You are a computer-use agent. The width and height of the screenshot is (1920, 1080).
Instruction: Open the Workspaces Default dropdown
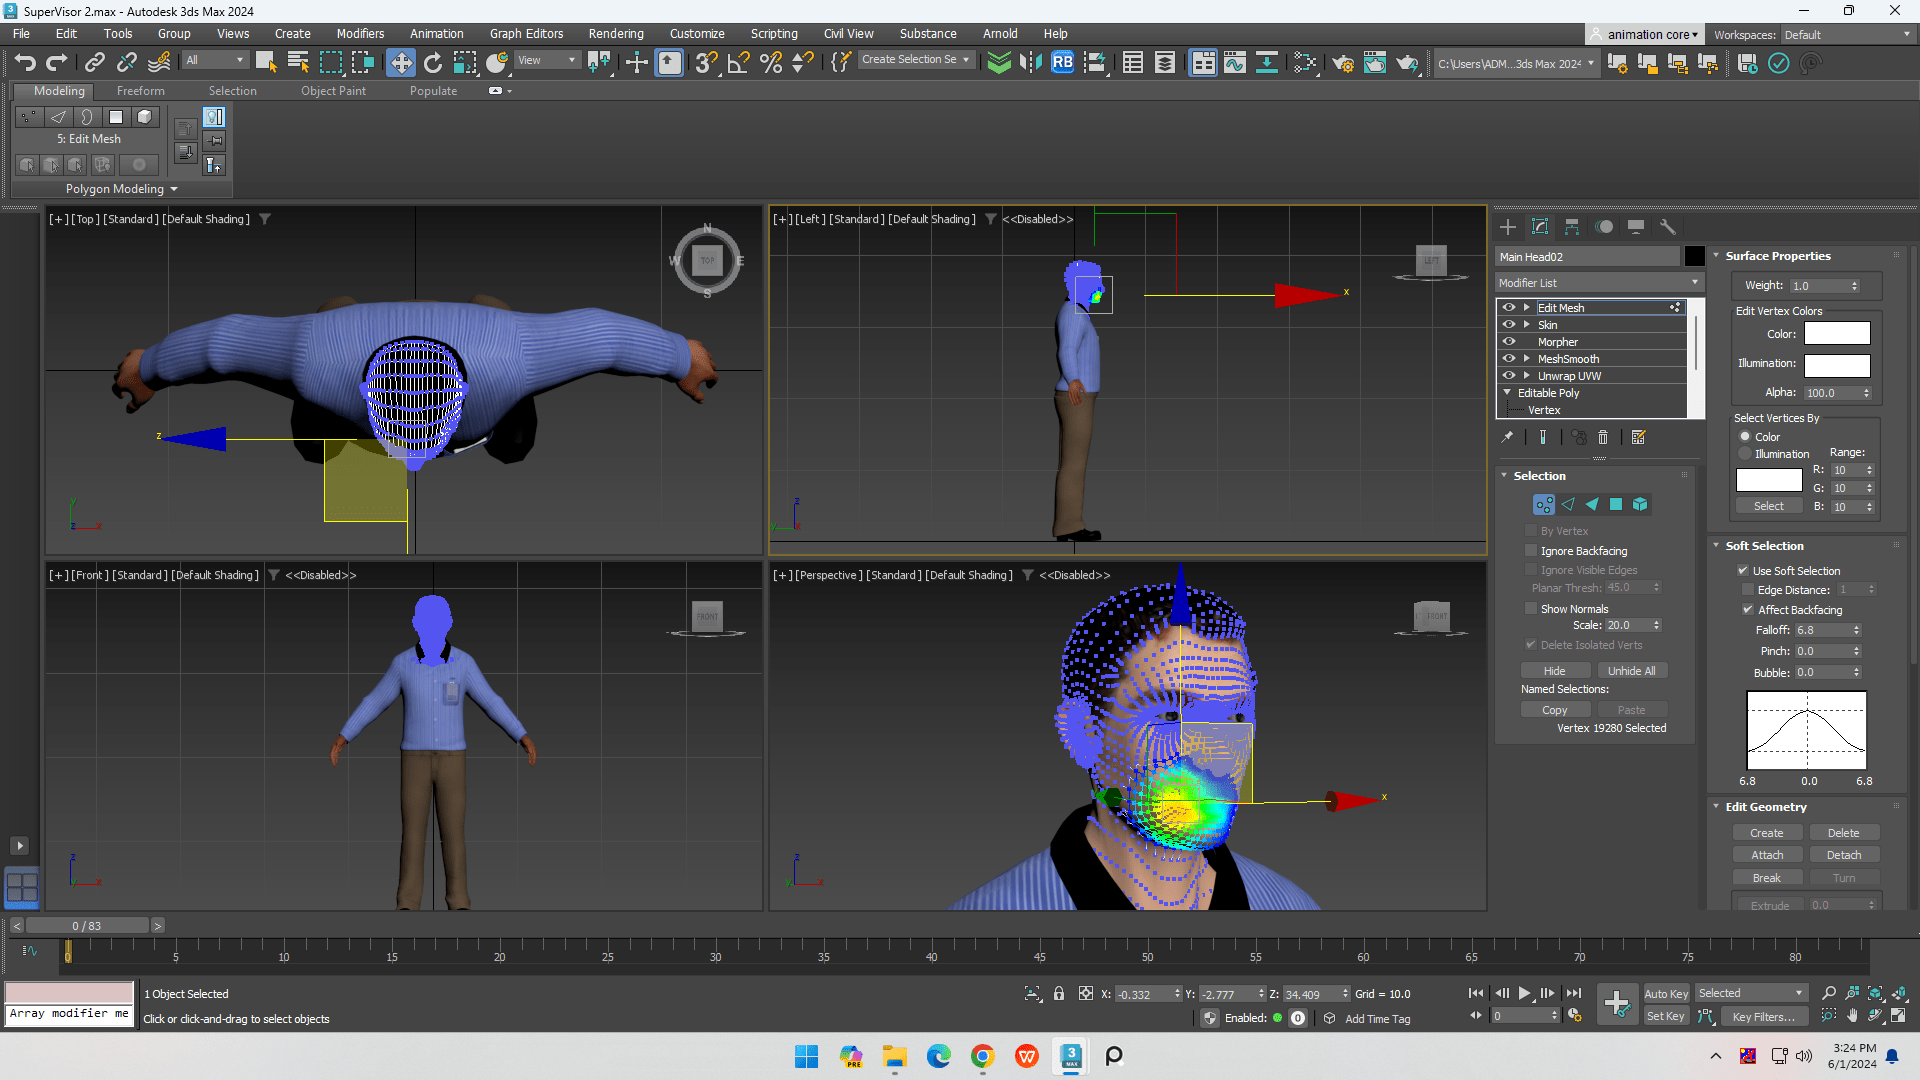(x=1847, y=35)
